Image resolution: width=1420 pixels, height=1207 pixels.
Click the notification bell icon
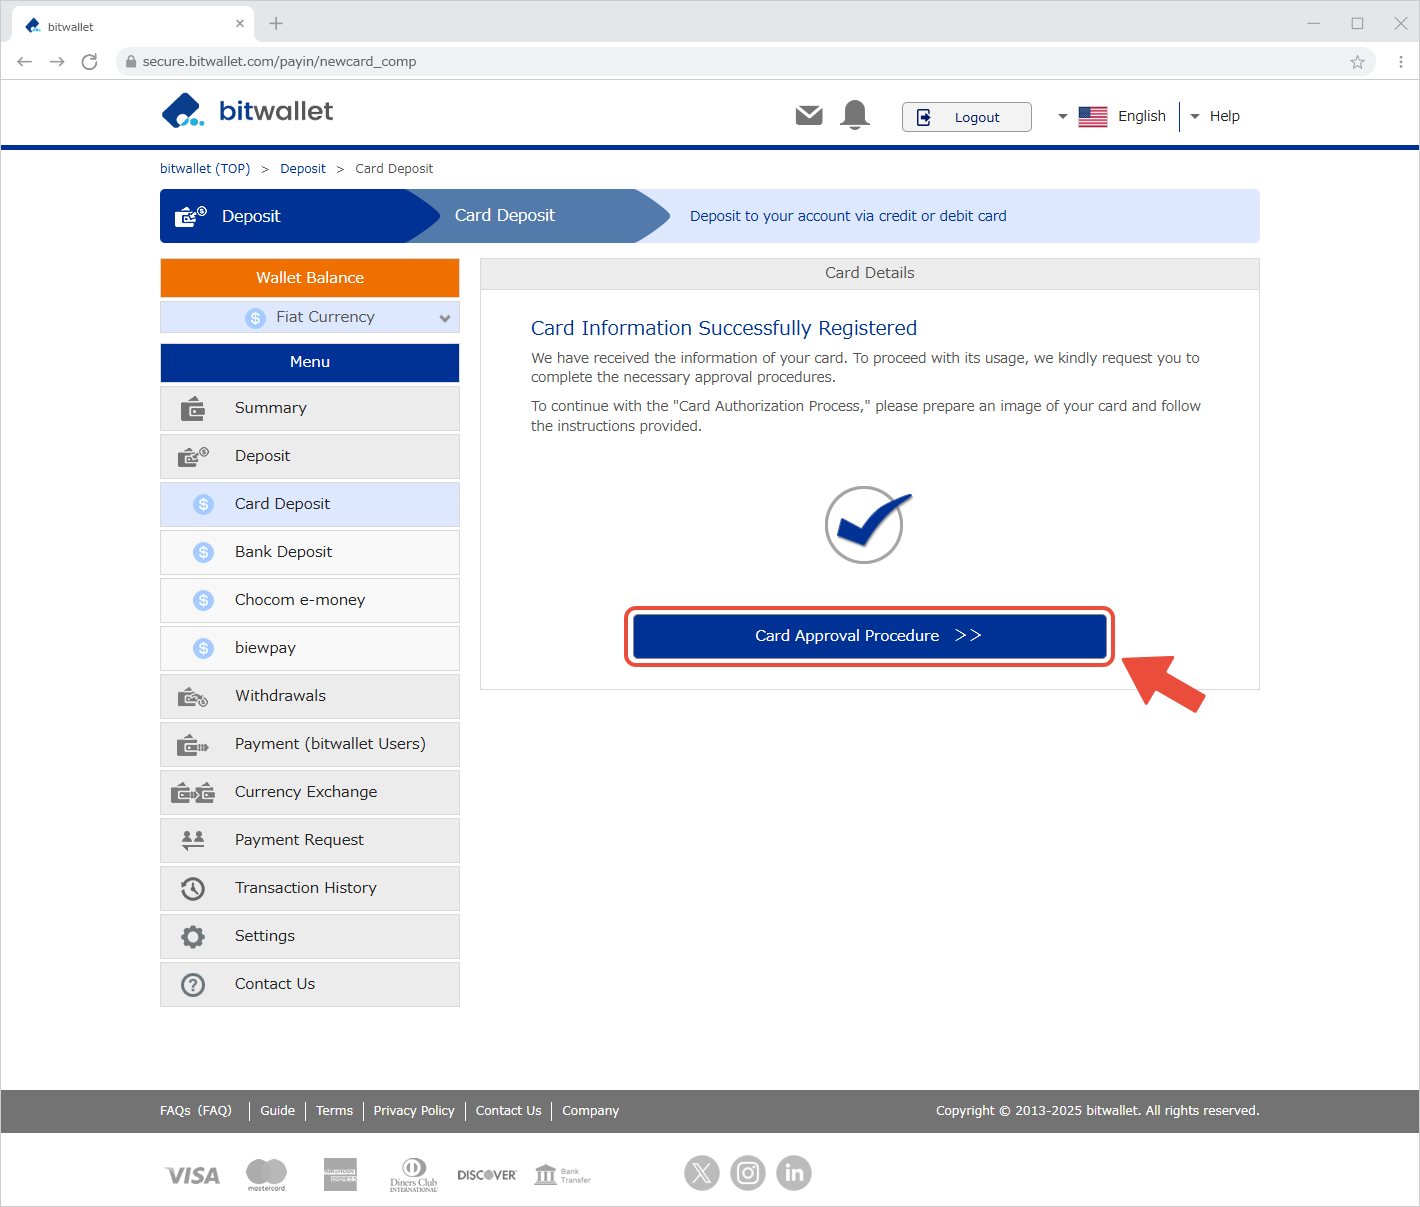855,115
